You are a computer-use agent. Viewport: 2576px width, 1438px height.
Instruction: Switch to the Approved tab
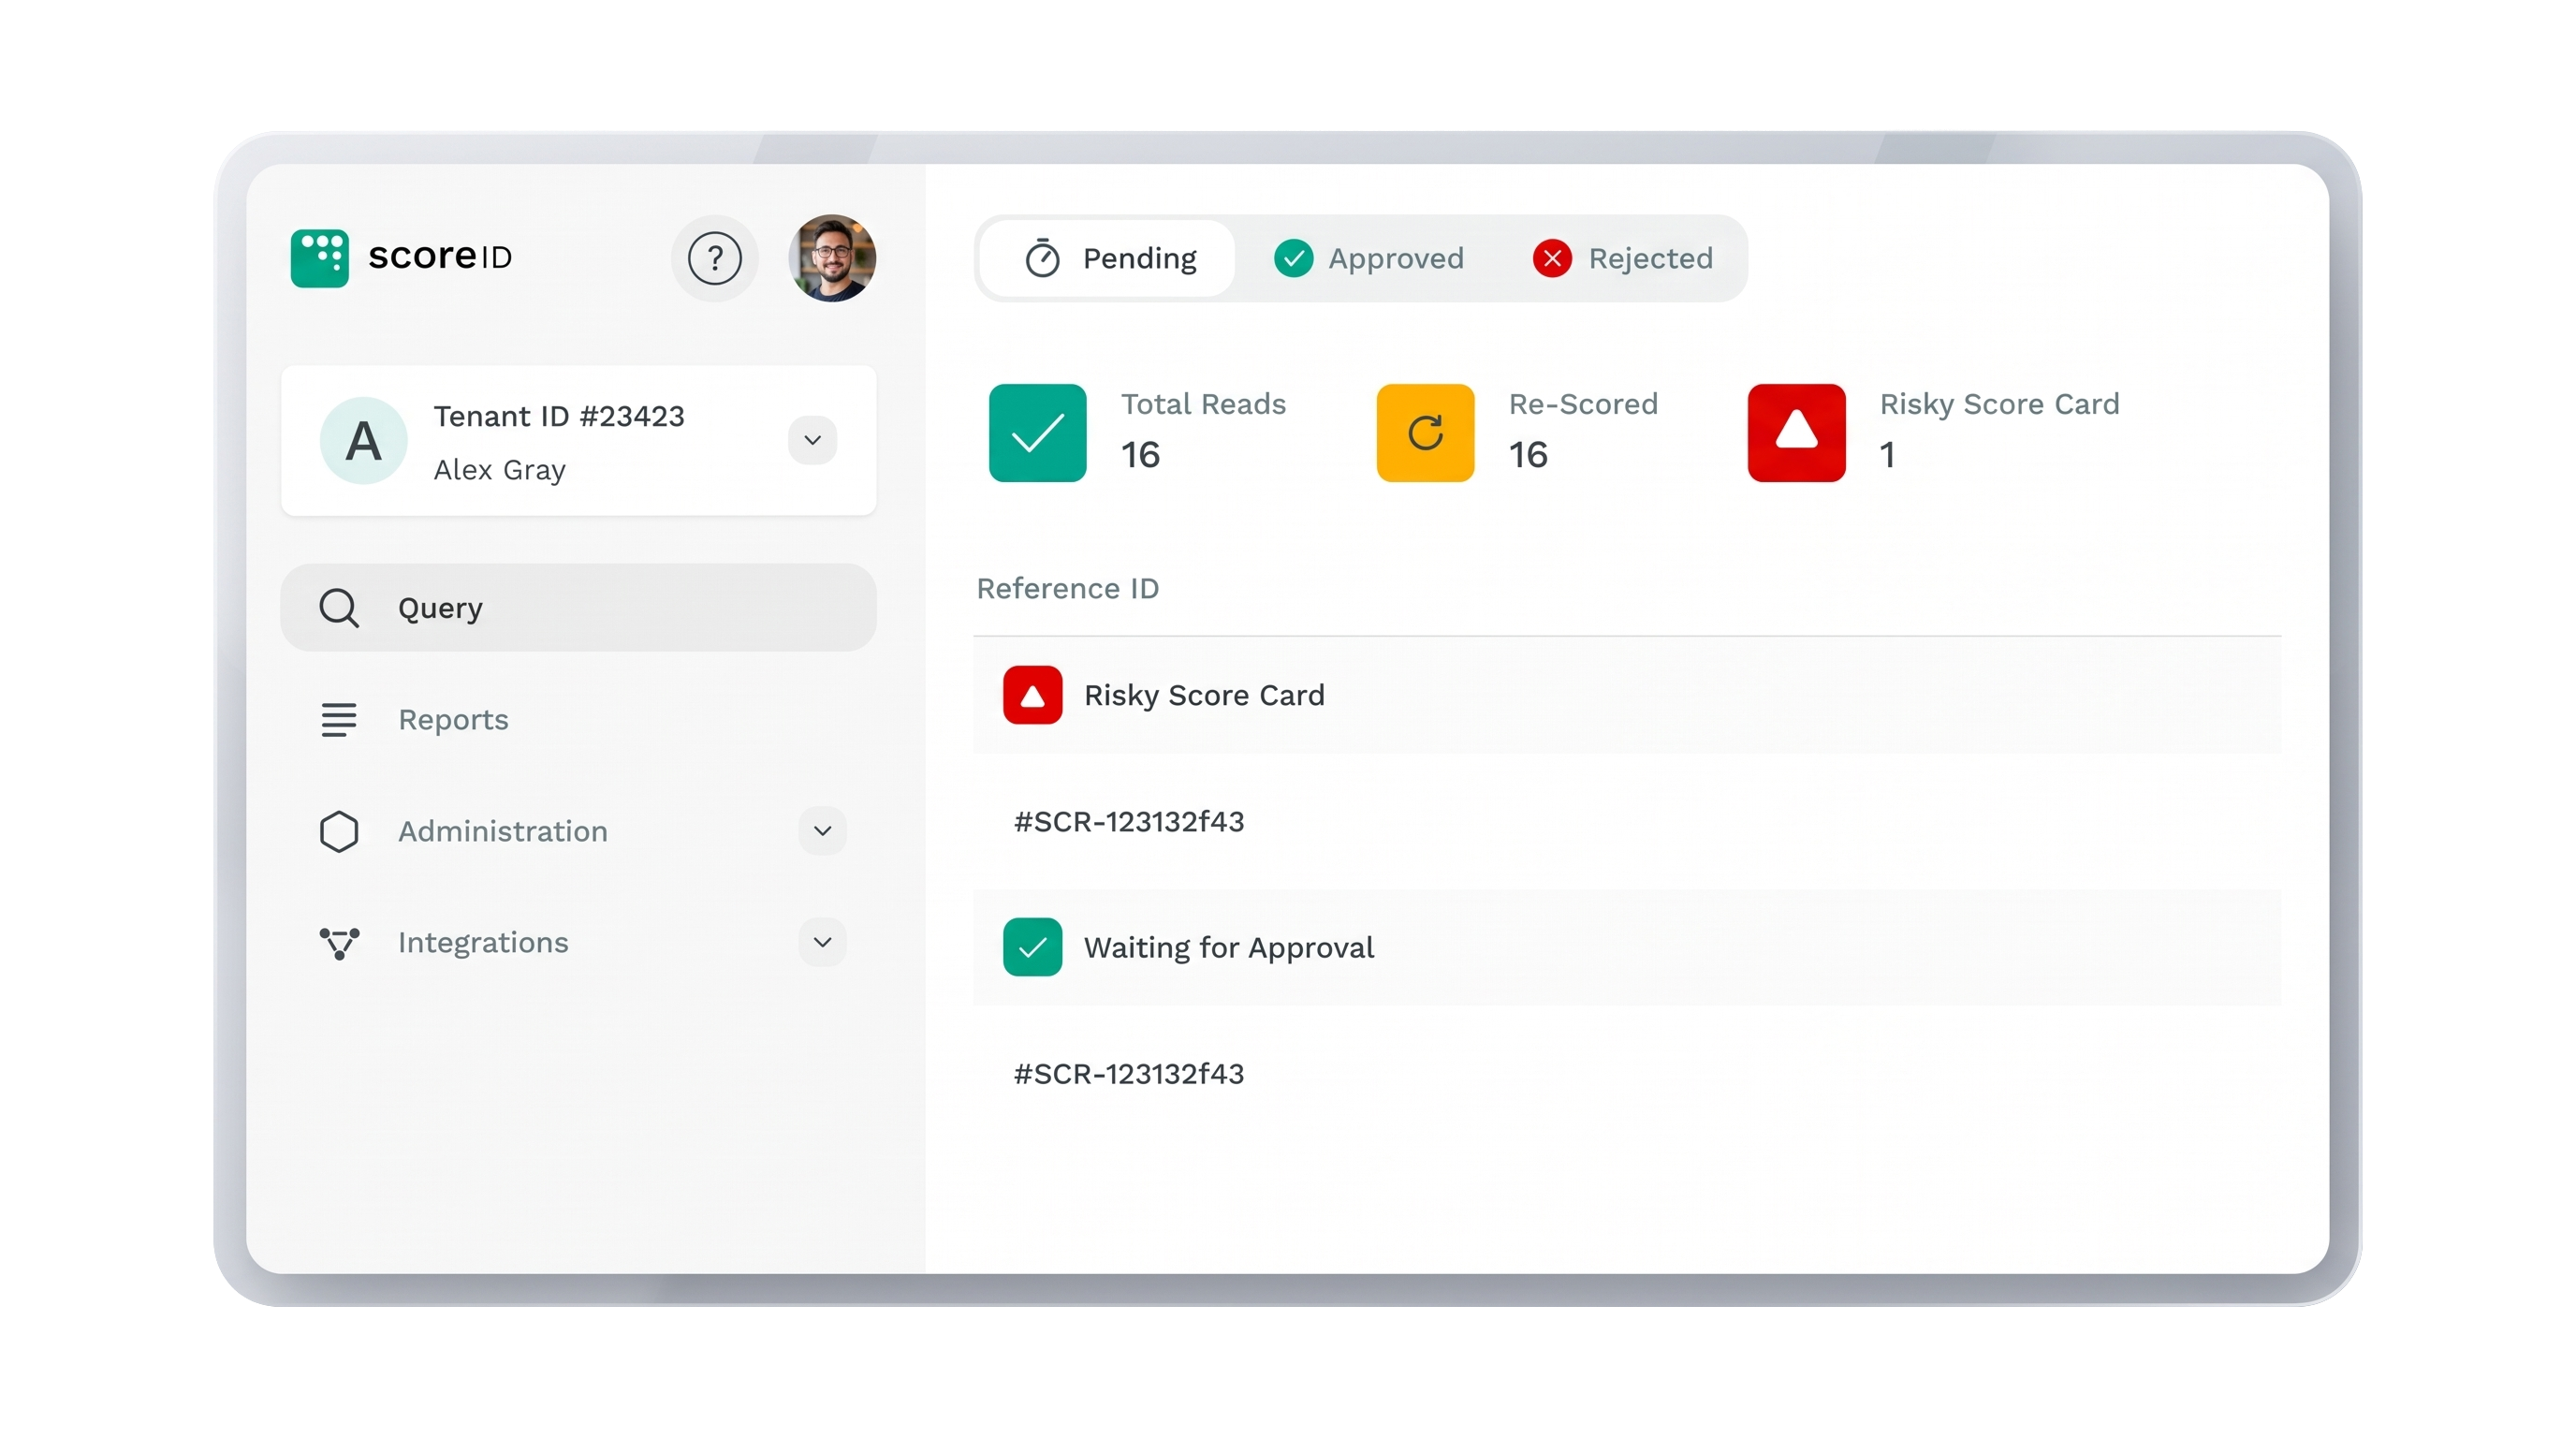click(1368, 259)
